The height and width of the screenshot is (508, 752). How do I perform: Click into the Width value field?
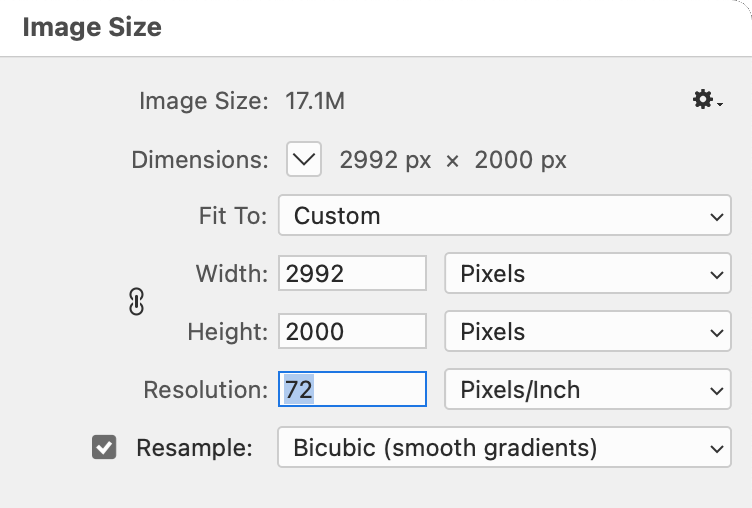352,274
